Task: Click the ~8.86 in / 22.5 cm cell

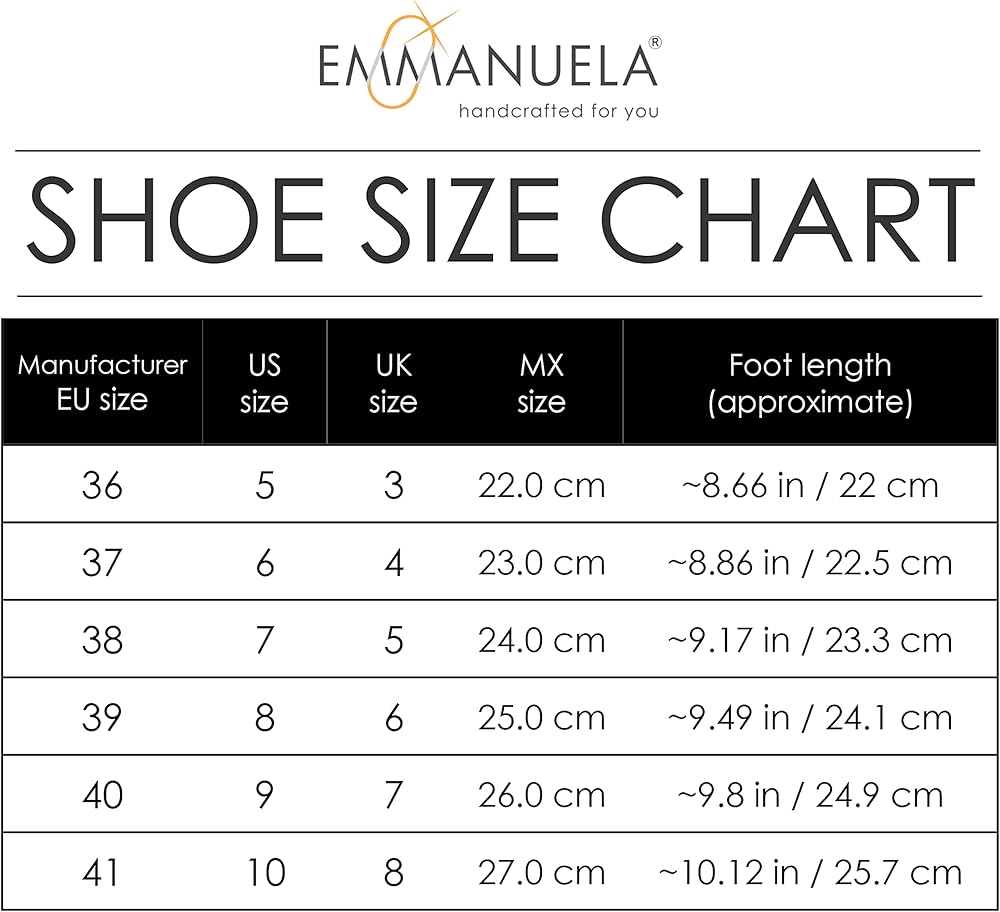Action: tap(809, 563)
